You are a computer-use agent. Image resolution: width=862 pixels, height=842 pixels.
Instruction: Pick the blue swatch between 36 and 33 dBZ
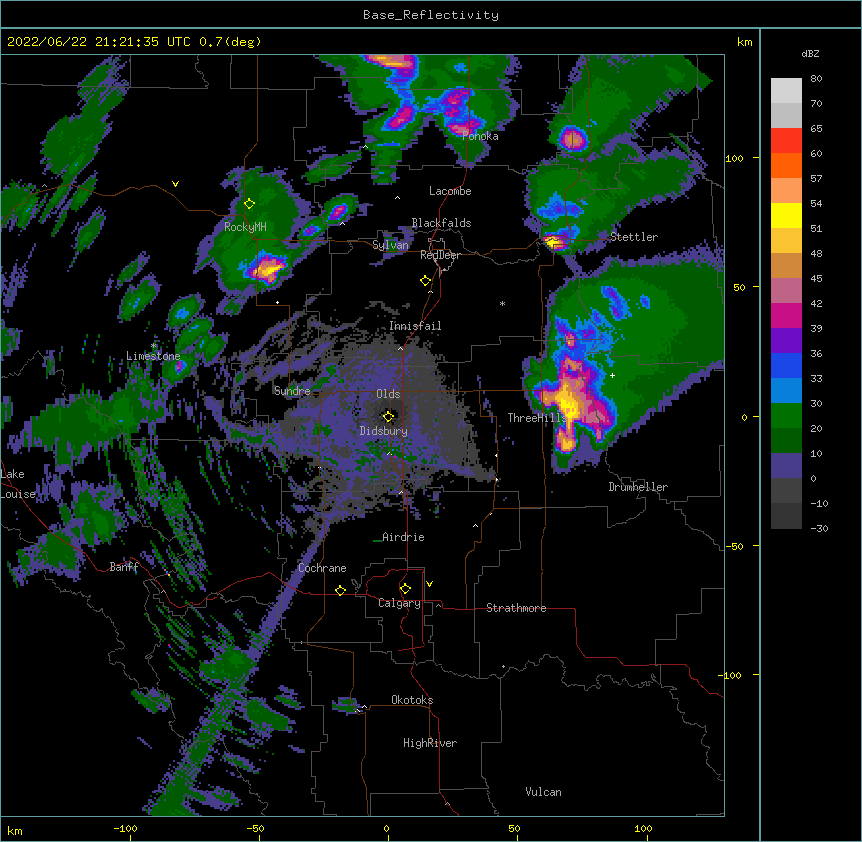click(x=786, y=365)
